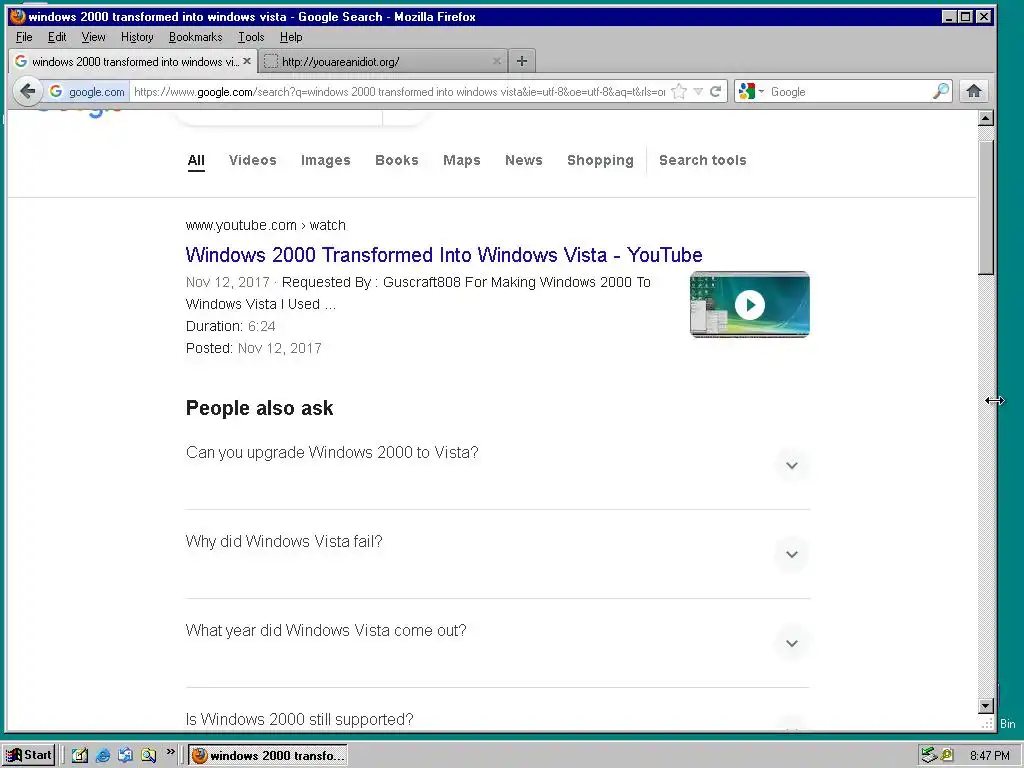Viewport: 1024px width, 768px height.
Task: Go back using the back arrow button
Action: point(27,91)
